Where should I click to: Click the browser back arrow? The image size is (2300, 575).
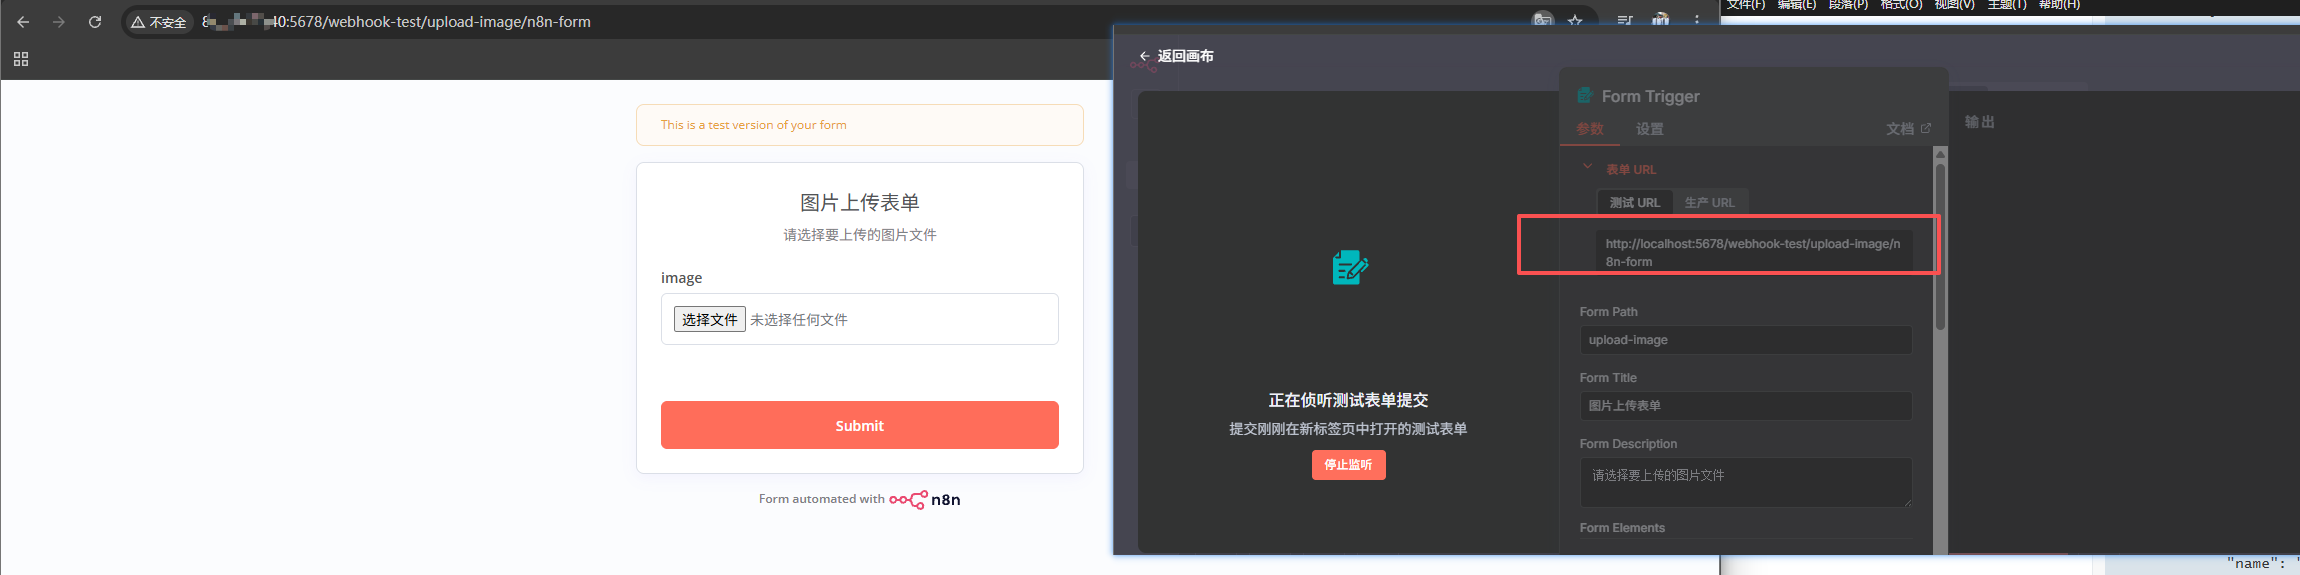[x=23, y=22]
